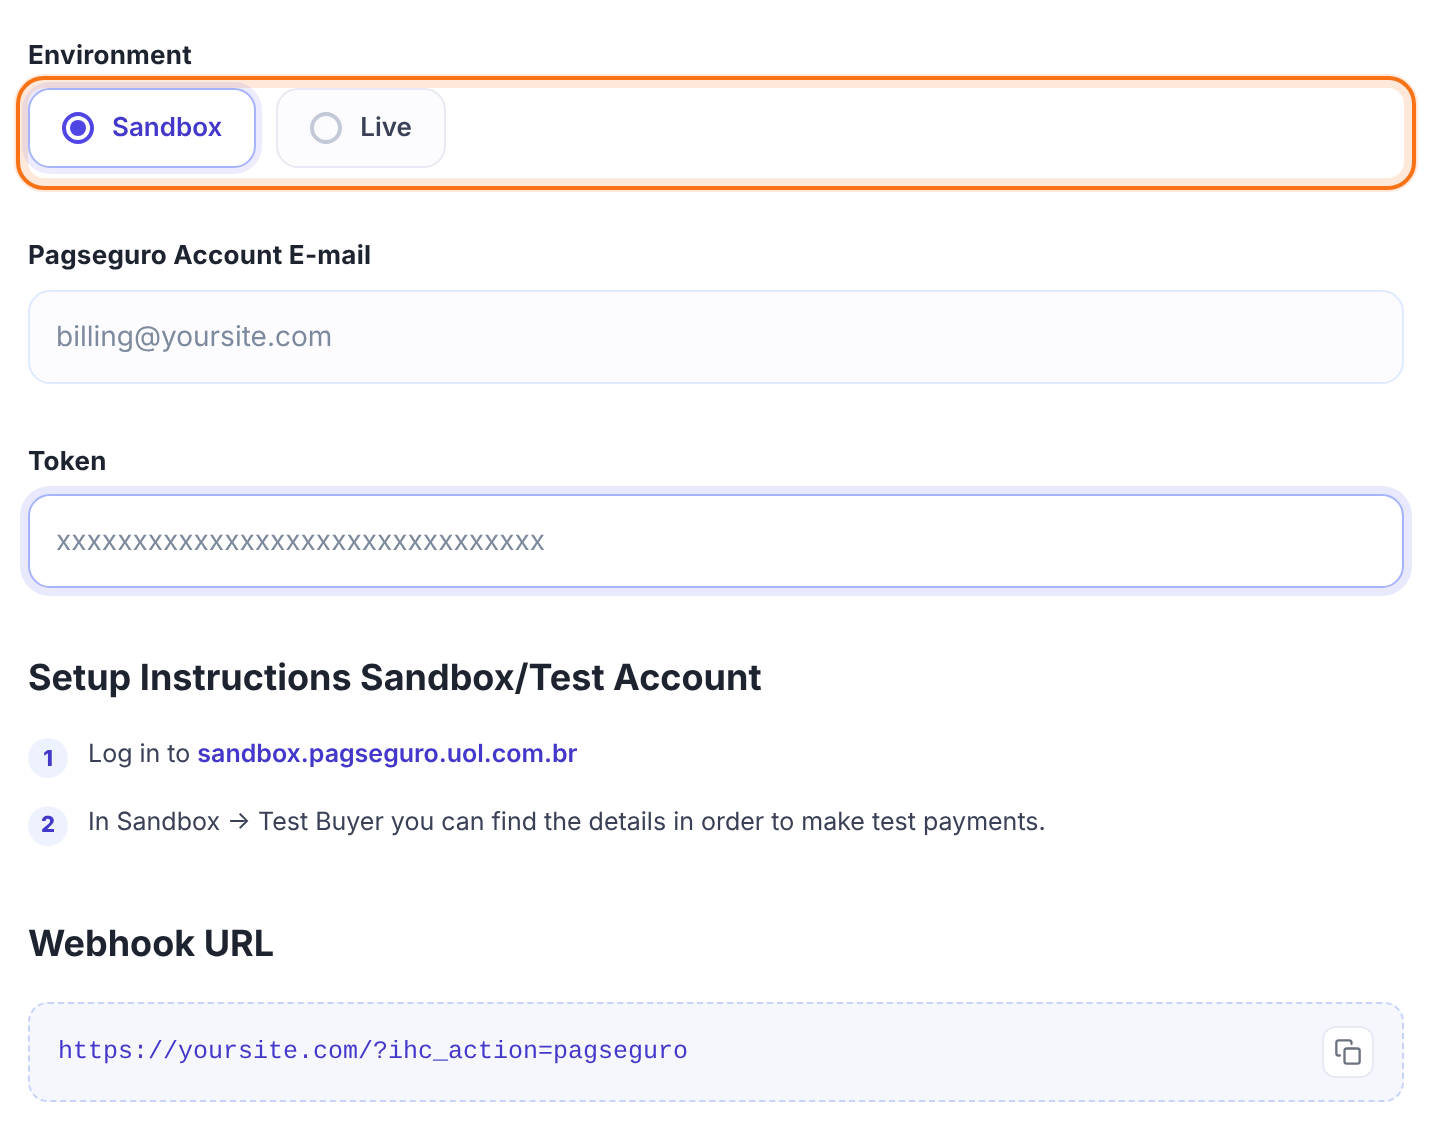This screenshot has height=1130, width=1432.
Task: Select the Sandbox environment radio option
Action: coord(142,128)
